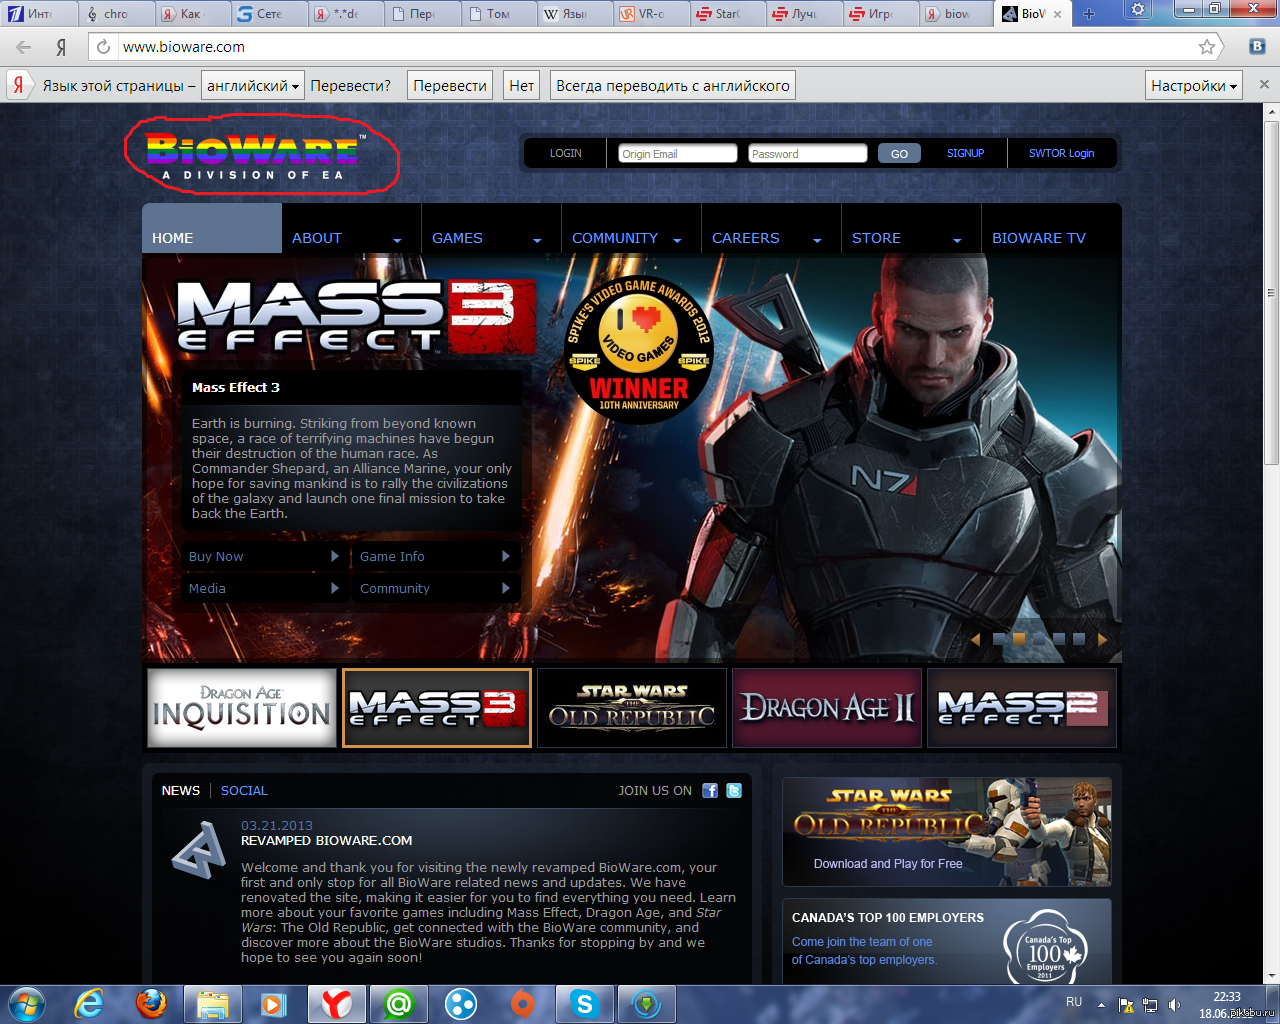Select Dragon Age Inquisition thumbnail
1280x1024 pixels.
point(242,708)
